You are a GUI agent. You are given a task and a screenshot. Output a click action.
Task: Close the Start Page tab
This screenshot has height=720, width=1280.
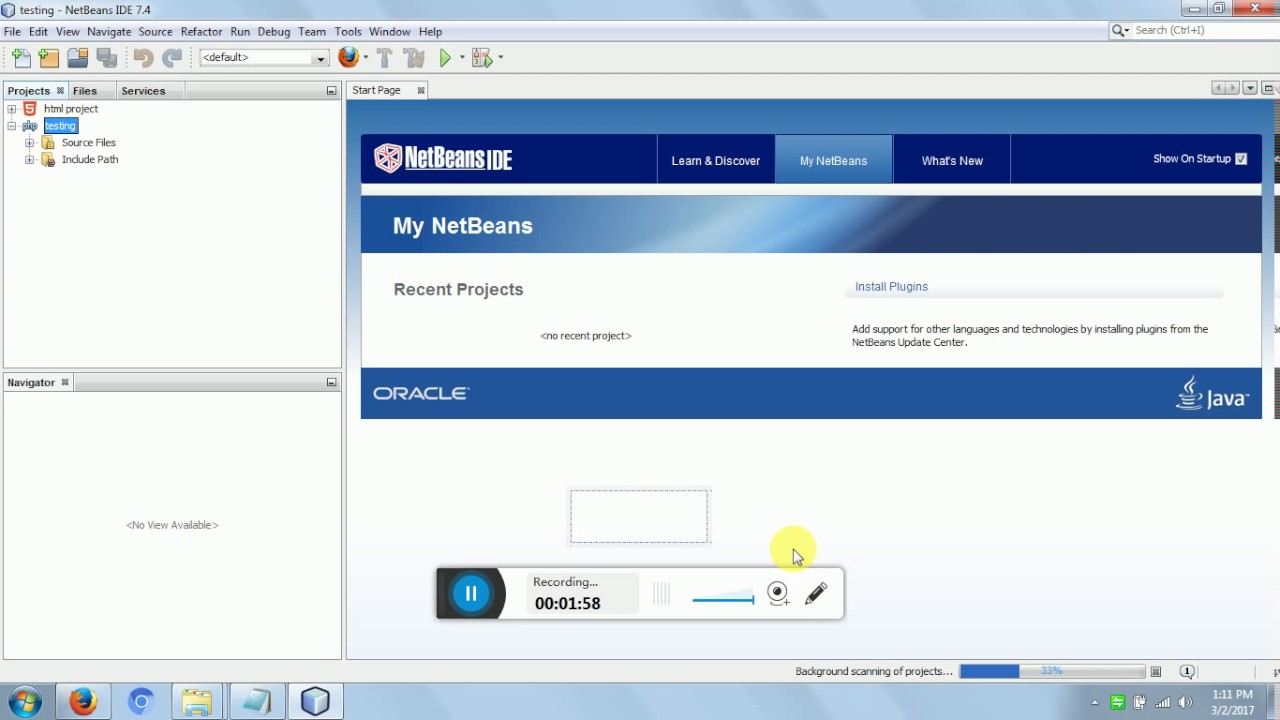click(x=421, y=90)
